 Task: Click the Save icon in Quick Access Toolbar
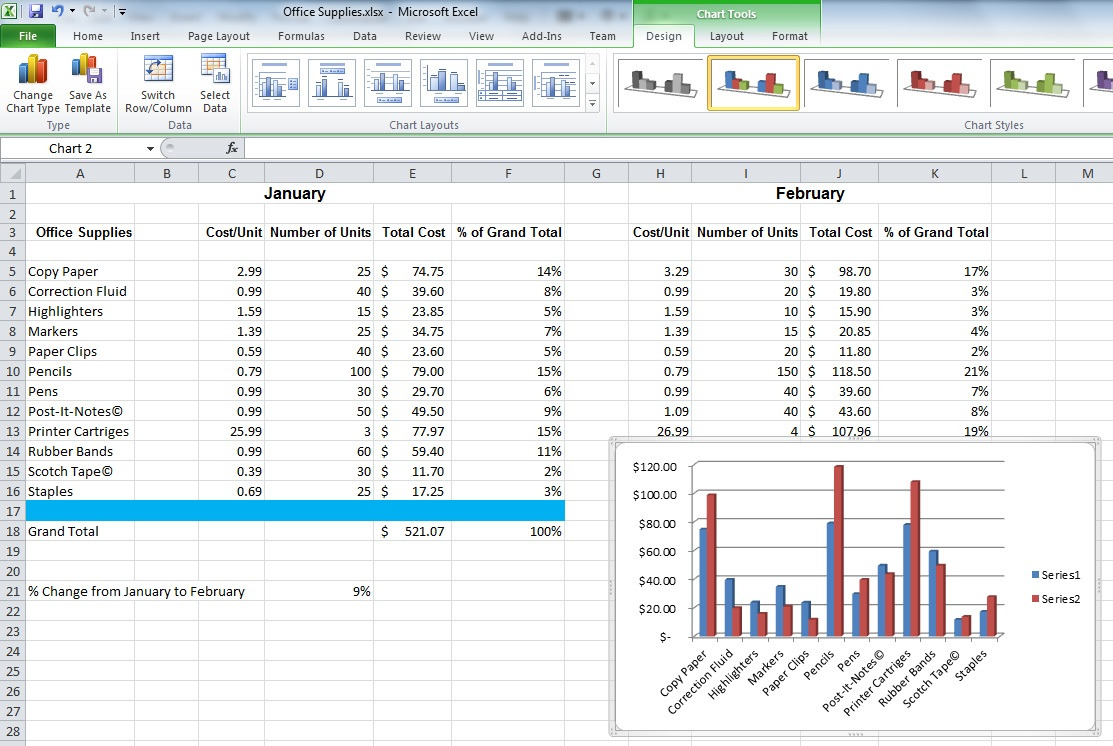(x=36, y=12)
